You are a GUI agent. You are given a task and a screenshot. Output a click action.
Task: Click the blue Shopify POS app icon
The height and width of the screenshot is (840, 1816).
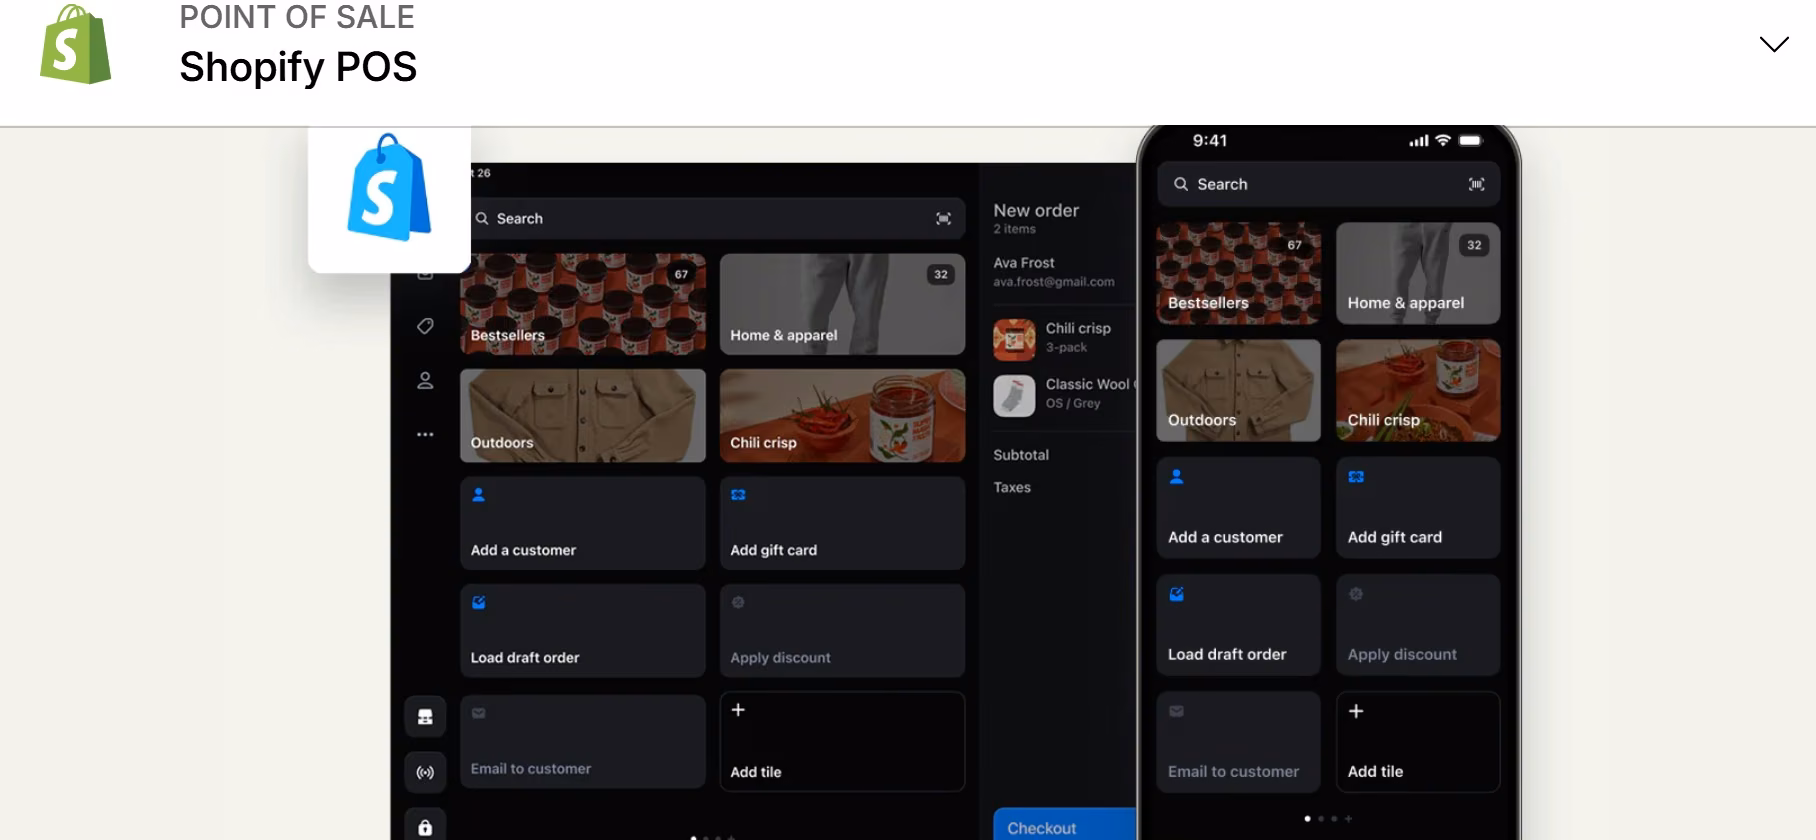pos(389,188)
